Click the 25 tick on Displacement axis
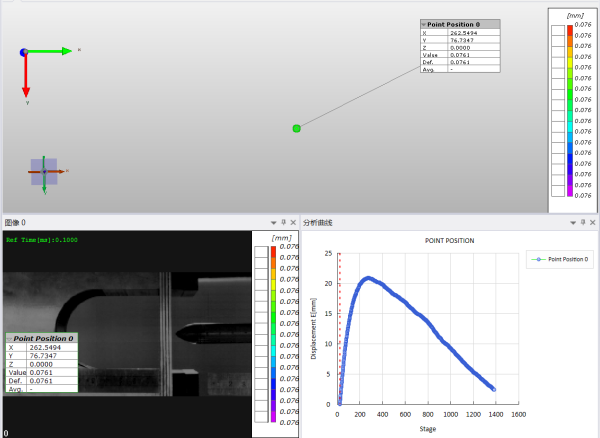Image resolution: width=600 pixels, height=438 pixels. [x=328, y=253]
